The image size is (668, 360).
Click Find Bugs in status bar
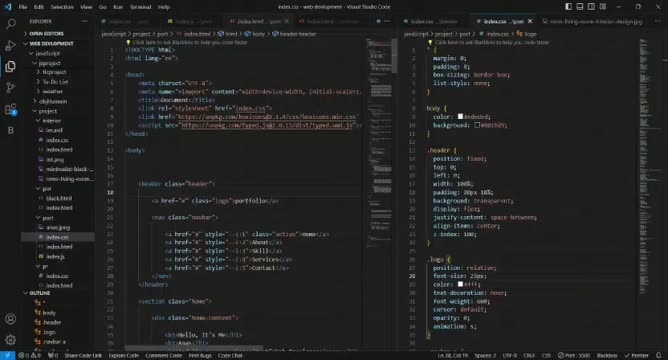tap(200, 355)
